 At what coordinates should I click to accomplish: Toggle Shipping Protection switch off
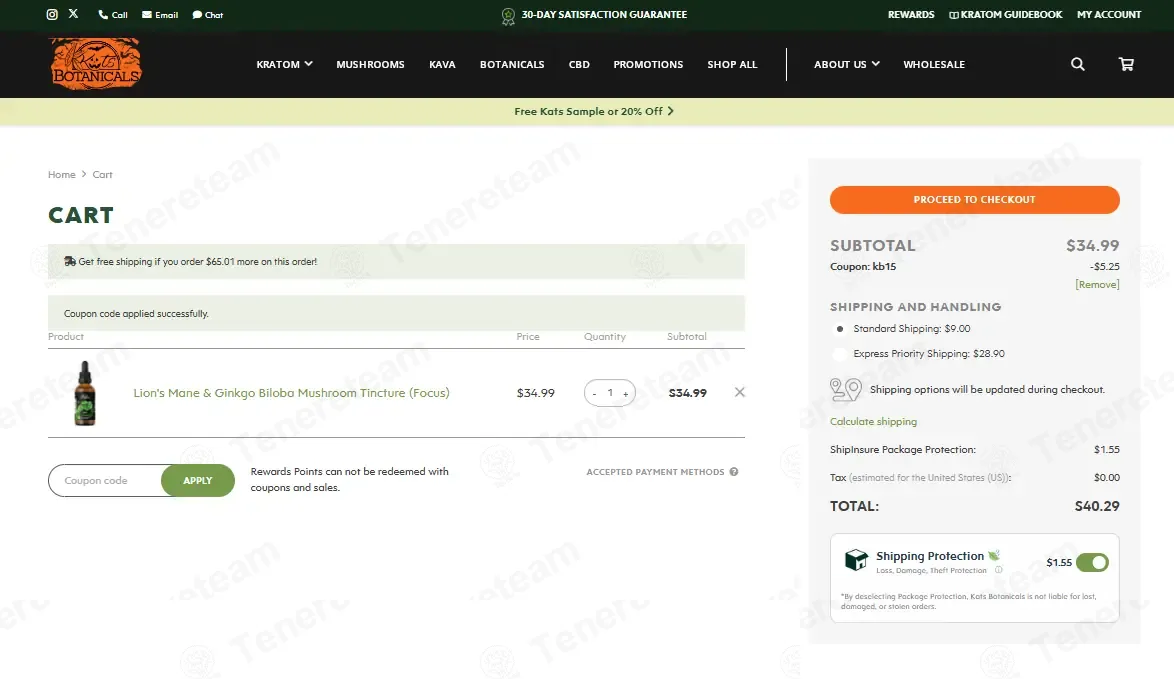pyautogui.click(x=1092, y=562)
